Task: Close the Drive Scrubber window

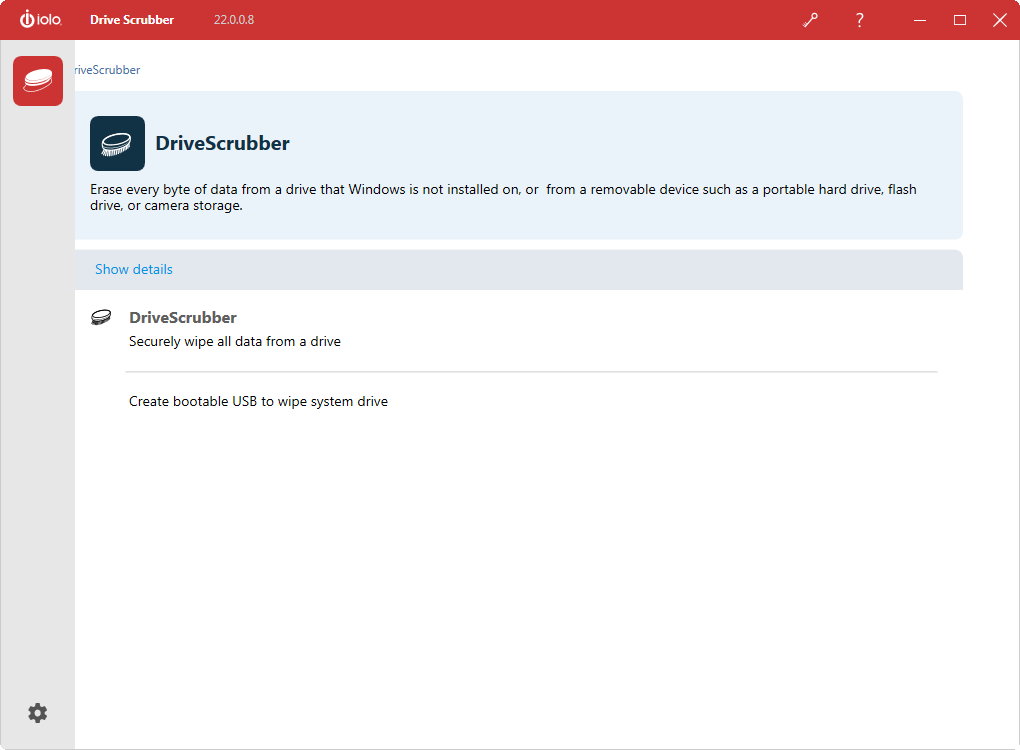Action: [1000, 20]
